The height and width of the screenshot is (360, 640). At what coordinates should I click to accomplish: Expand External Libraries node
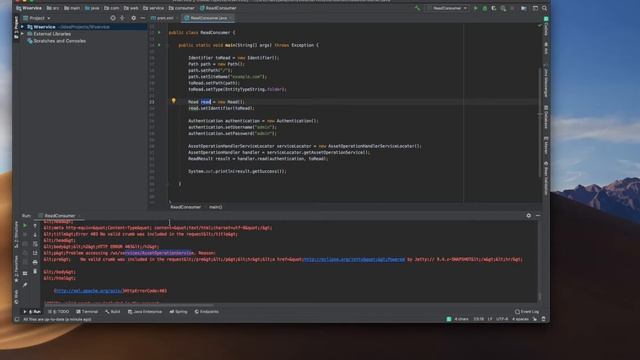22,34
